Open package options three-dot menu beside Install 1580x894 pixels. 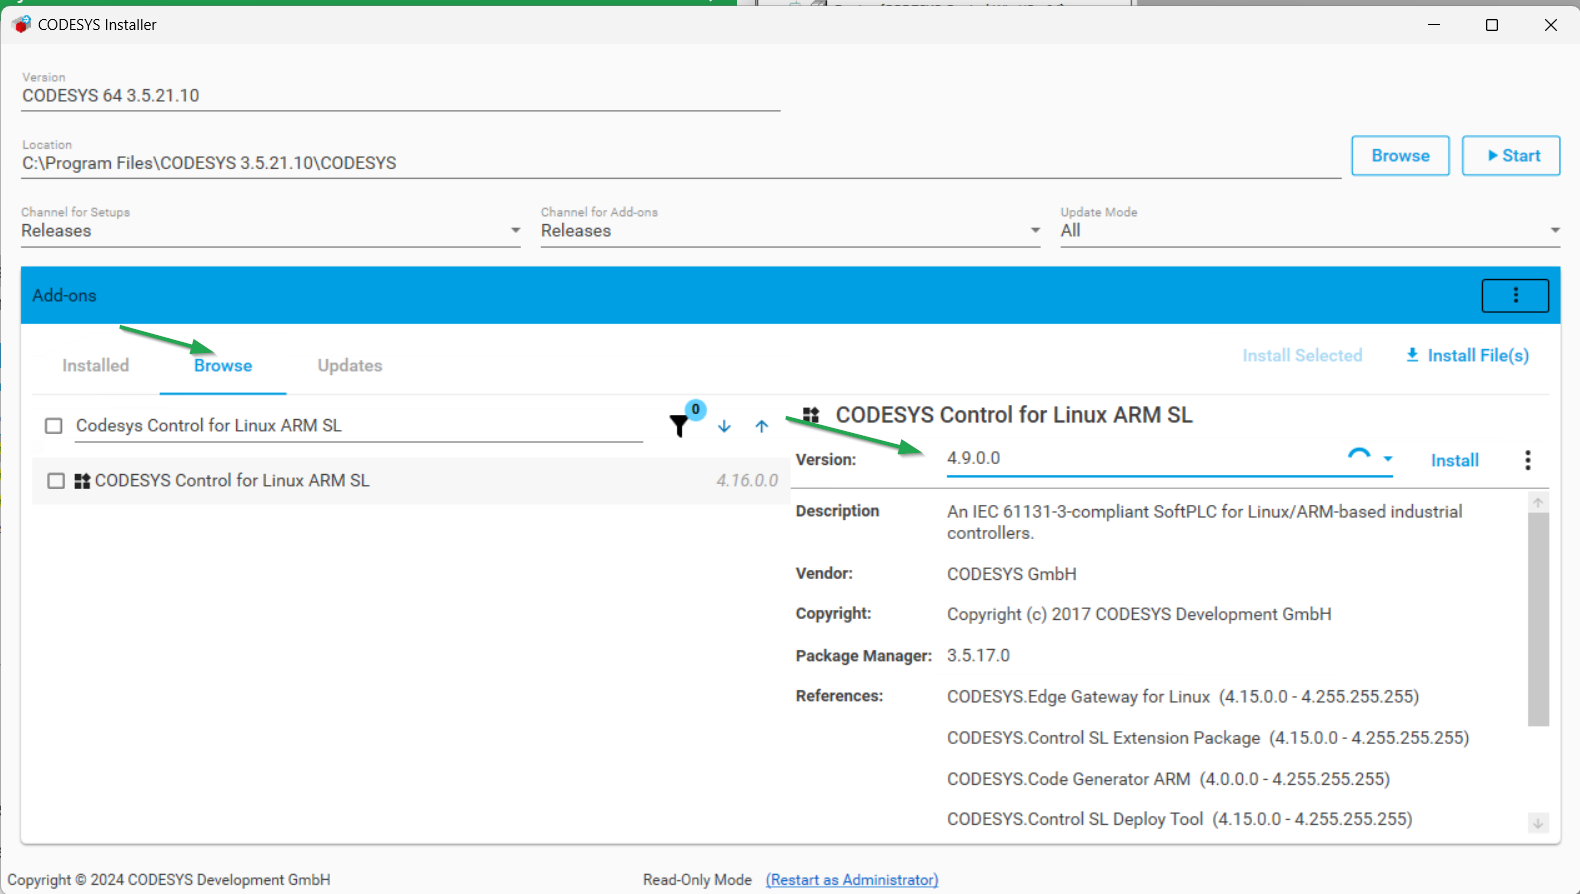pyautogui.click(x=1527, y=460)
